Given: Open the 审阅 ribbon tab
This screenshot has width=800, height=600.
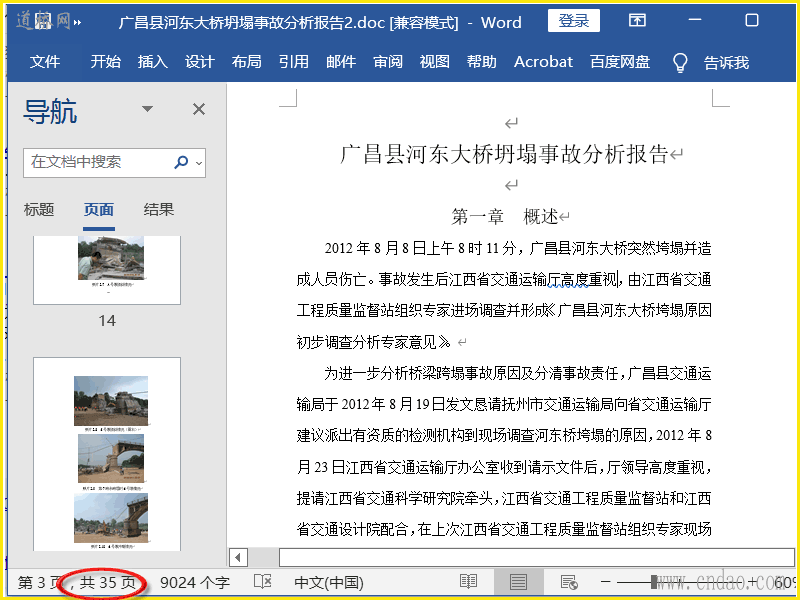Looking at the screenshot, I should point(388,62).
